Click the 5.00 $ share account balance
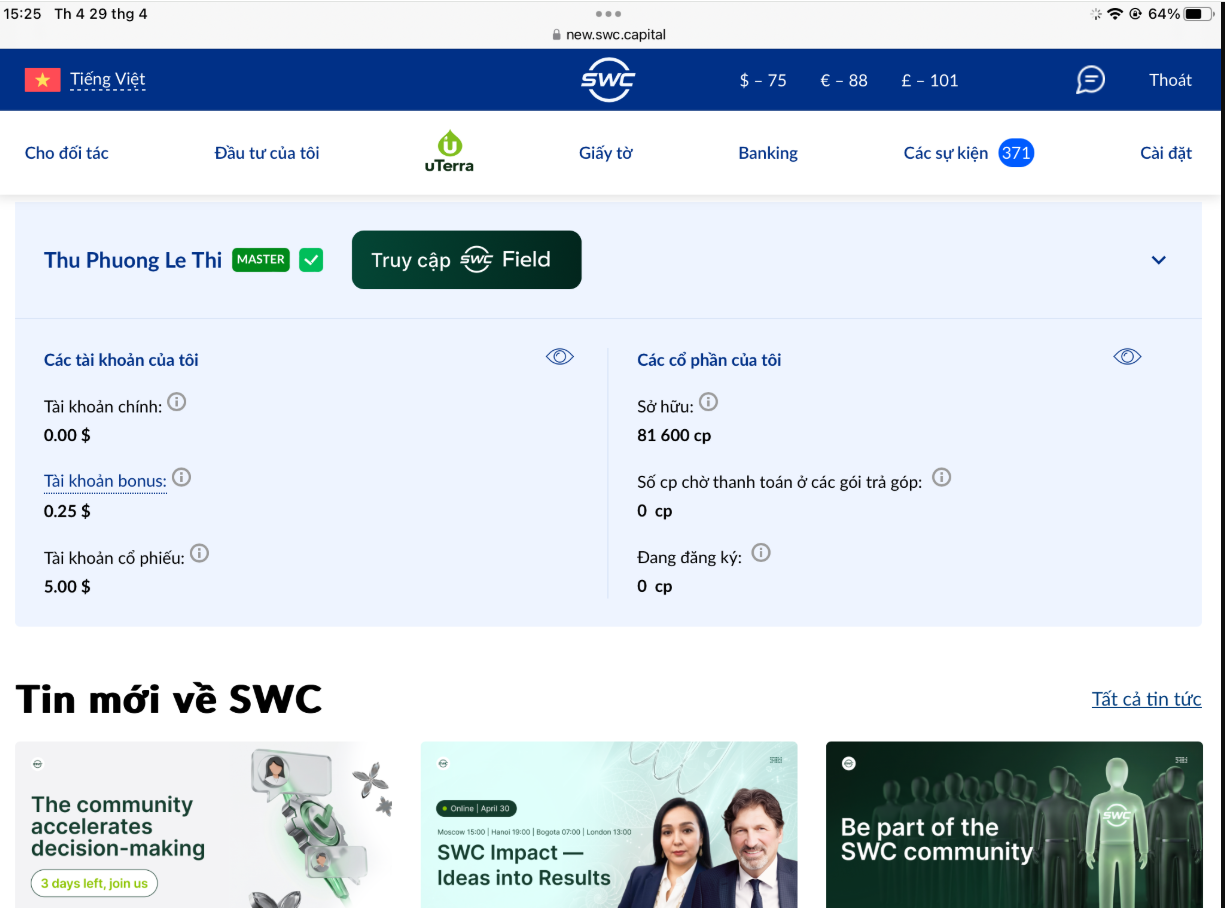1225x908 pixels. point(67,586)
